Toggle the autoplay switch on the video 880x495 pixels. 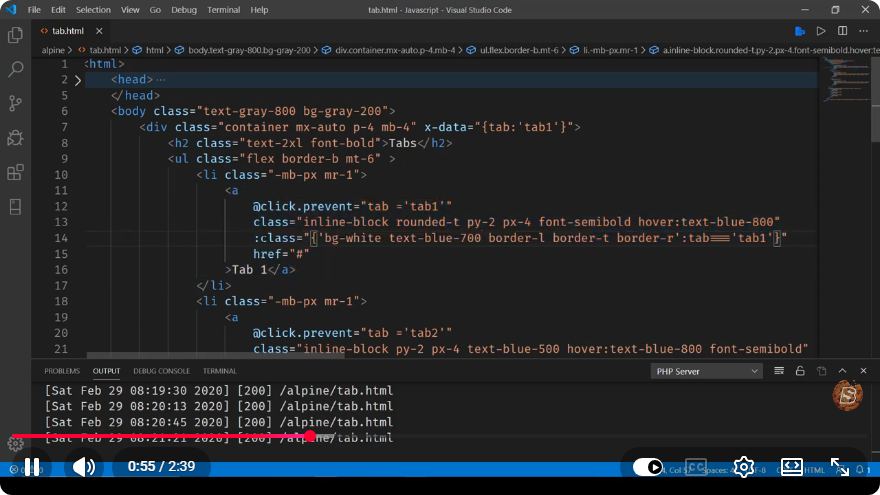(648, 466)
